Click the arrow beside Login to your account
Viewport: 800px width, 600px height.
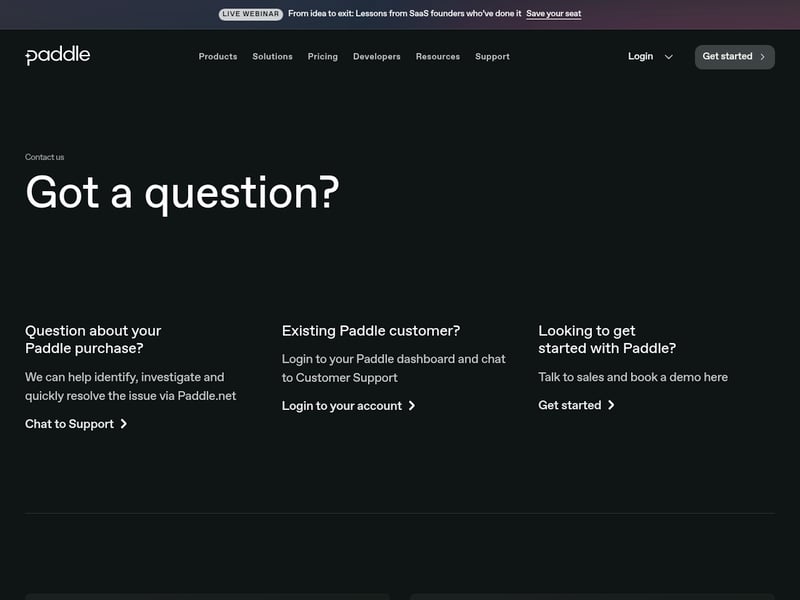412,406
